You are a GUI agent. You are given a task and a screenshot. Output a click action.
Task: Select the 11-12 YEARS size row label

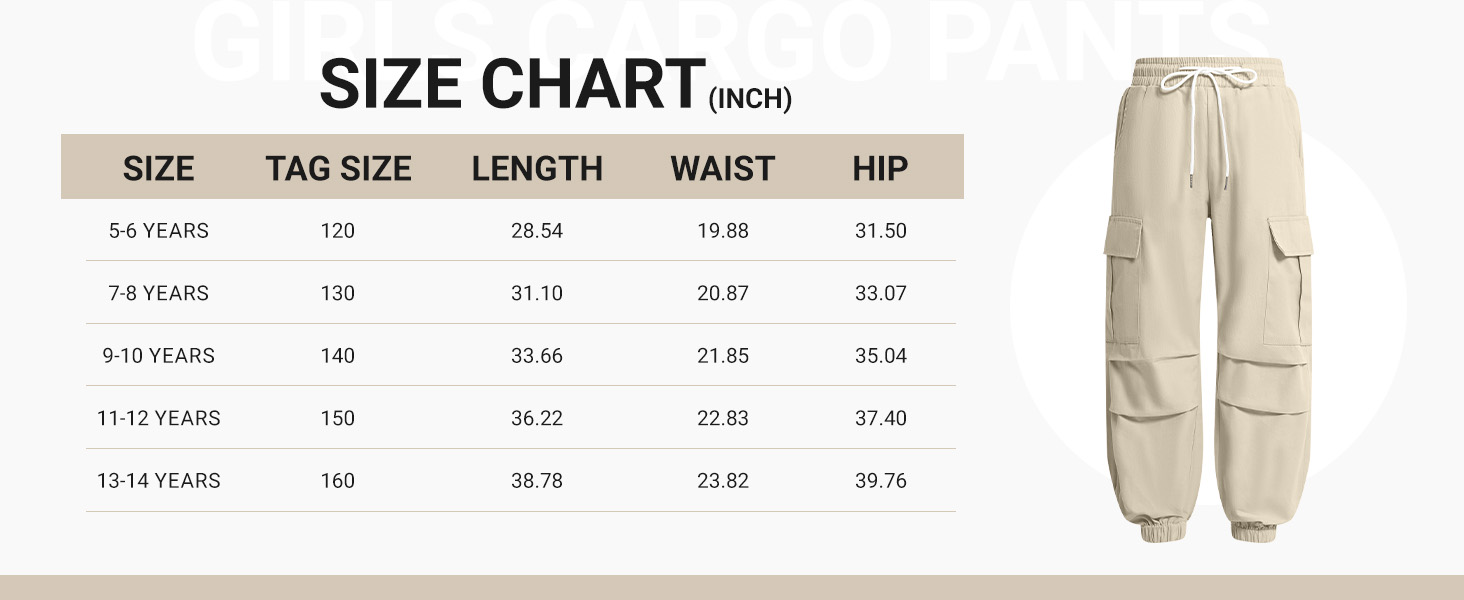[158, 418]
